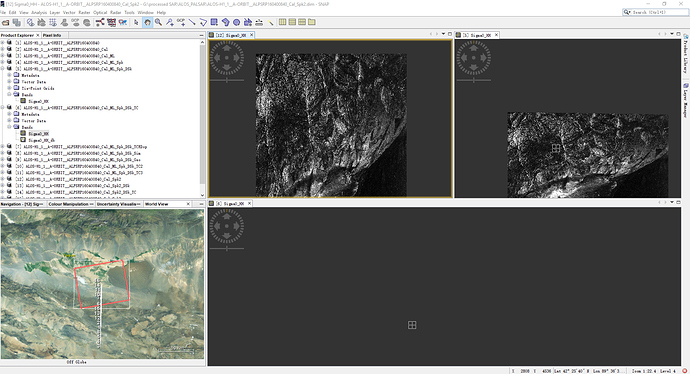Open the Product Library side panel
Viewport: 690px width, 374px height.
coord(686,55)
